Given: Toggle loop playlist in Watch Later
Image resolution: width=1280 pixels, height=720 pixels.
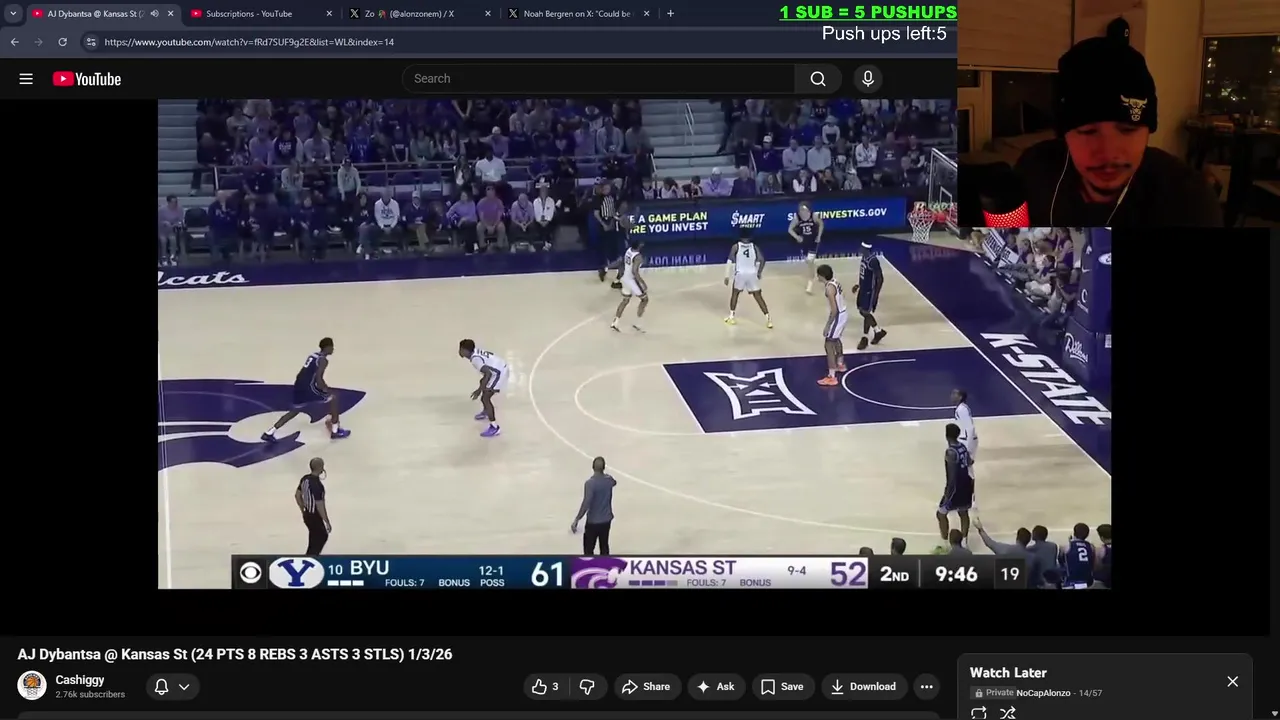Looking at the screenshot, I should tap(979, 713).
